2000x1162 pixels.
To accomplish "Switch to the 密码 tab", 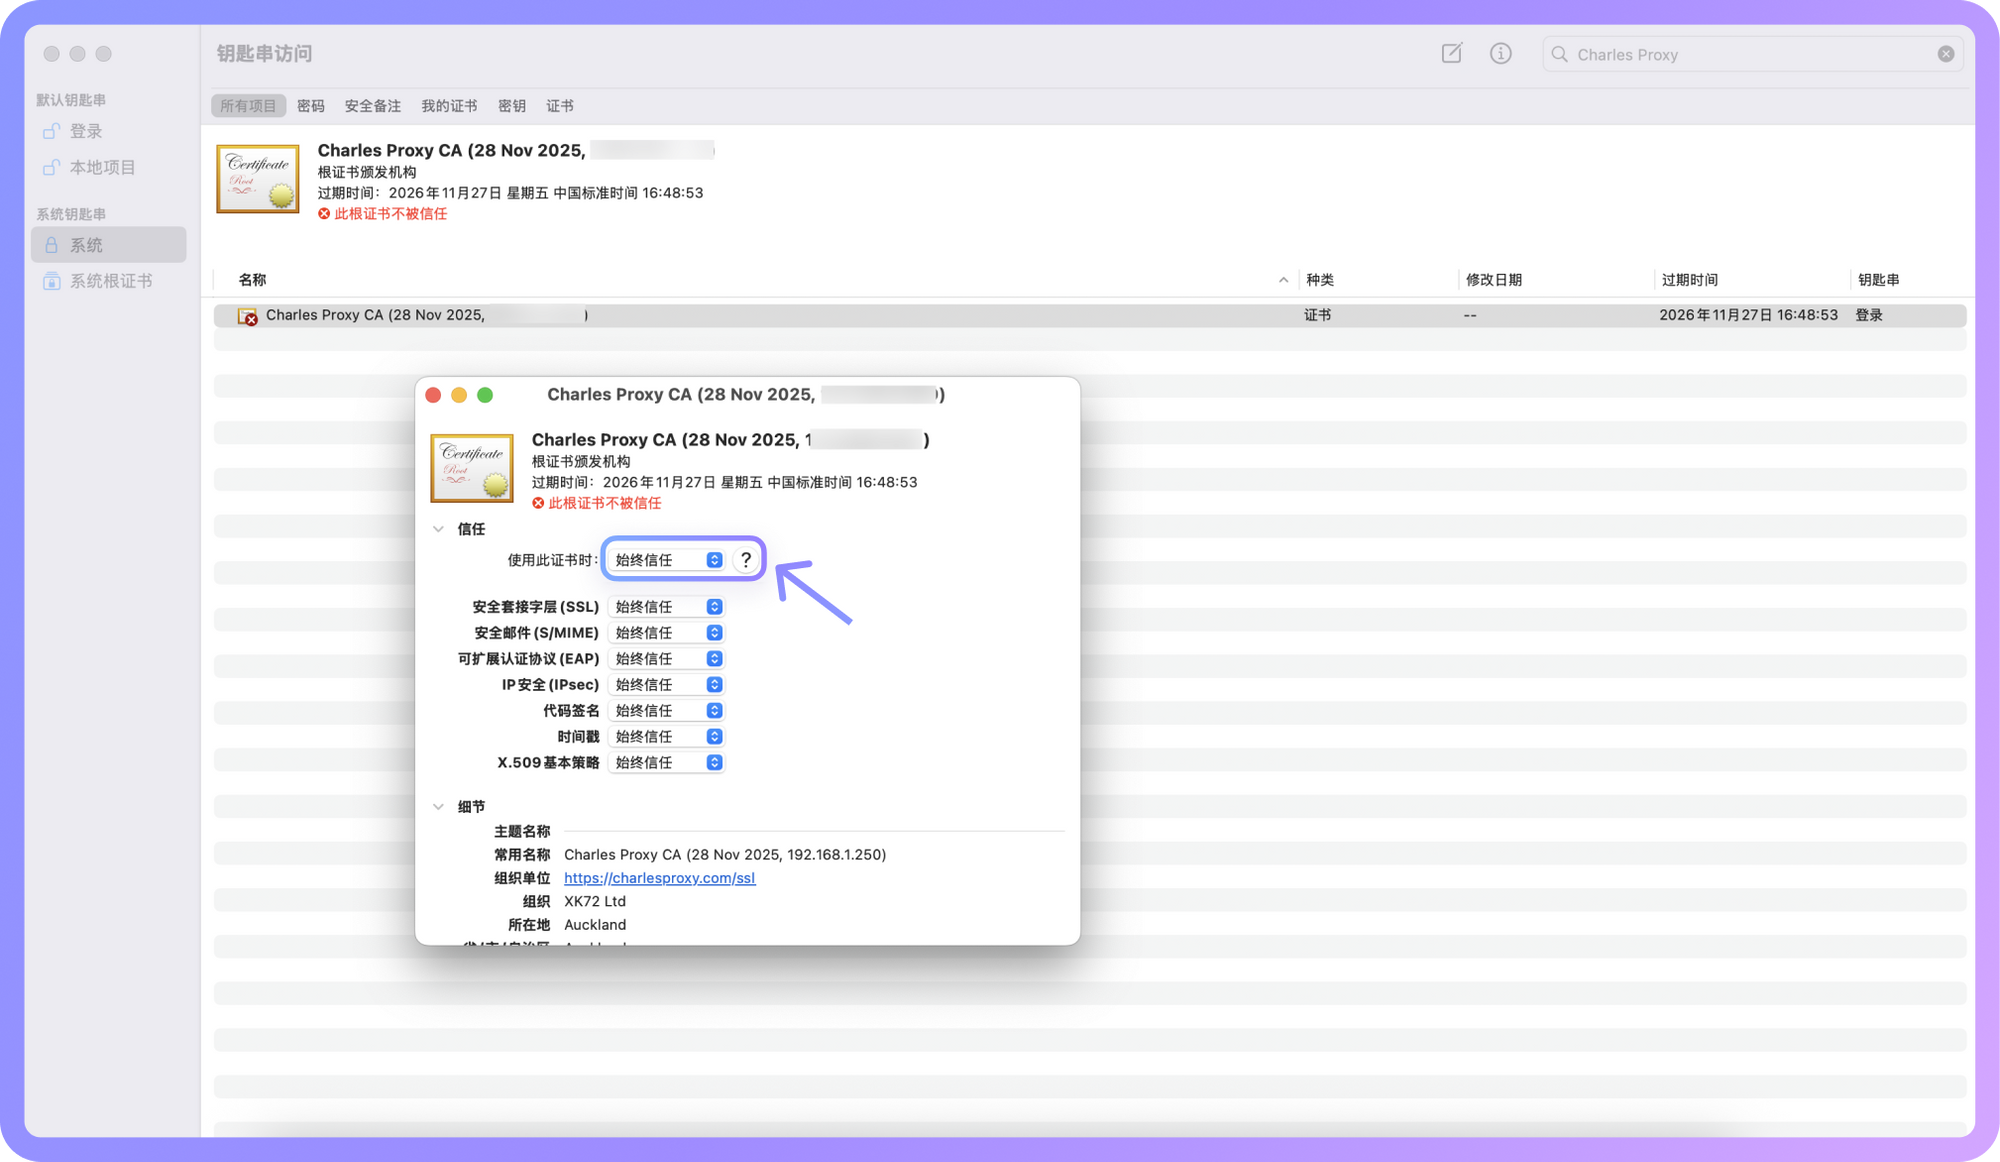I will [311, 105].
